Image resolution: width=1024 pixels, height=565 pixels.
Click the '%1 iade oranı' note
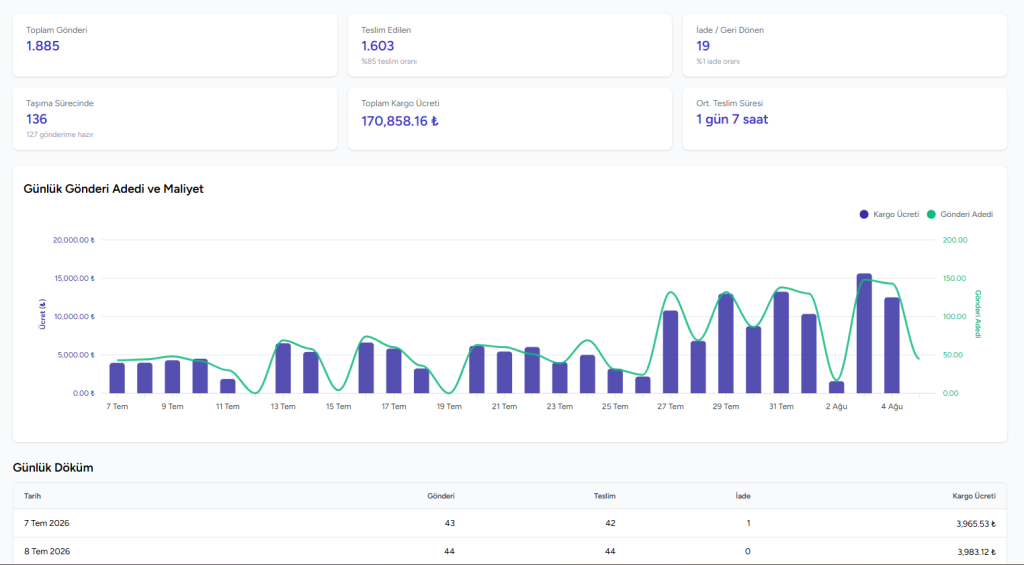(x=718, y=61)
